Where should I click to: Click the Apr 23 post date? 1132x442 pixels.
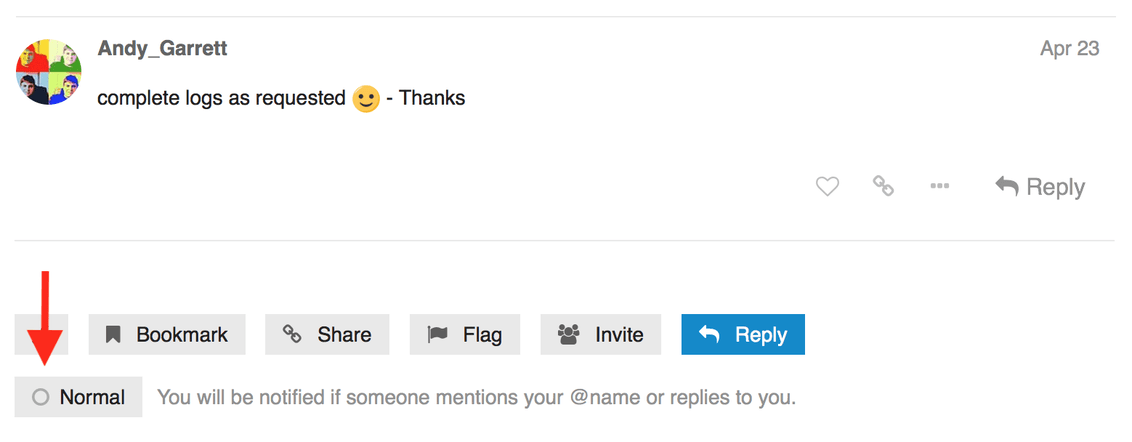pyautogui.click(x=1069, y=48)
